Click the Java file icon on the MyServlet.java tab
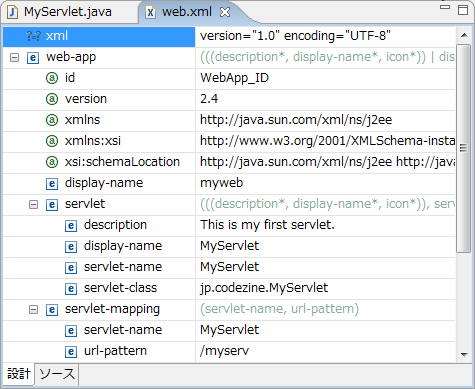The height and width of the screenshot is (389, 475). pos(13,12)
